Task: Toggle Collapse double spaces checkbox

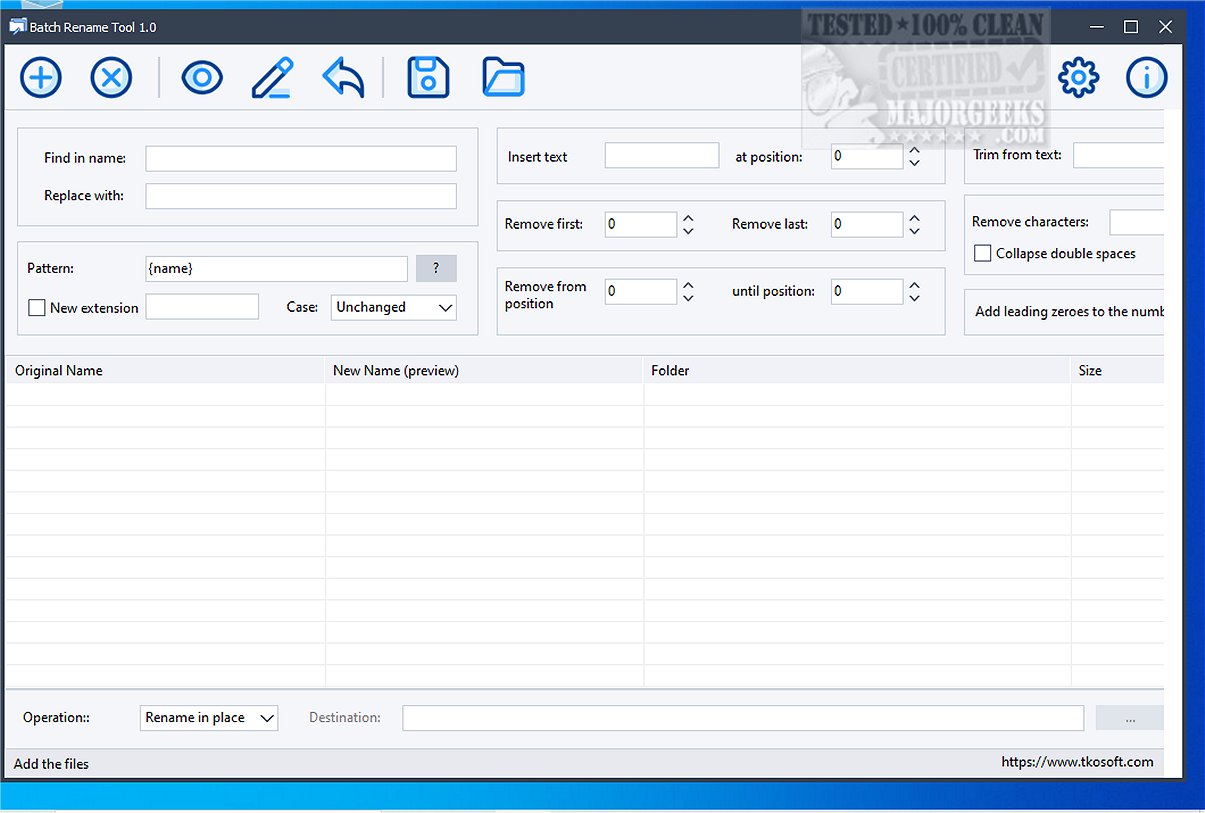Action: [983, 253]
